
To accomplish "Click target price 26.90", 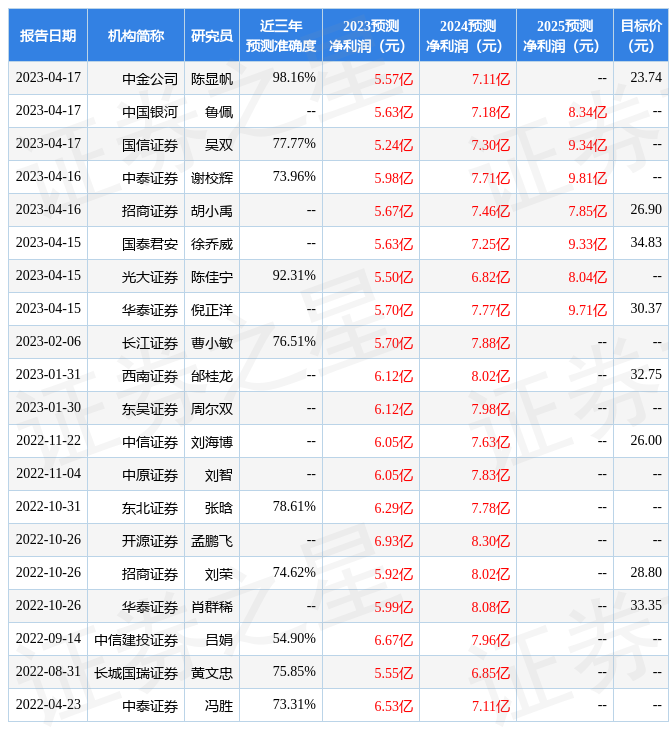I will (646, 210).
